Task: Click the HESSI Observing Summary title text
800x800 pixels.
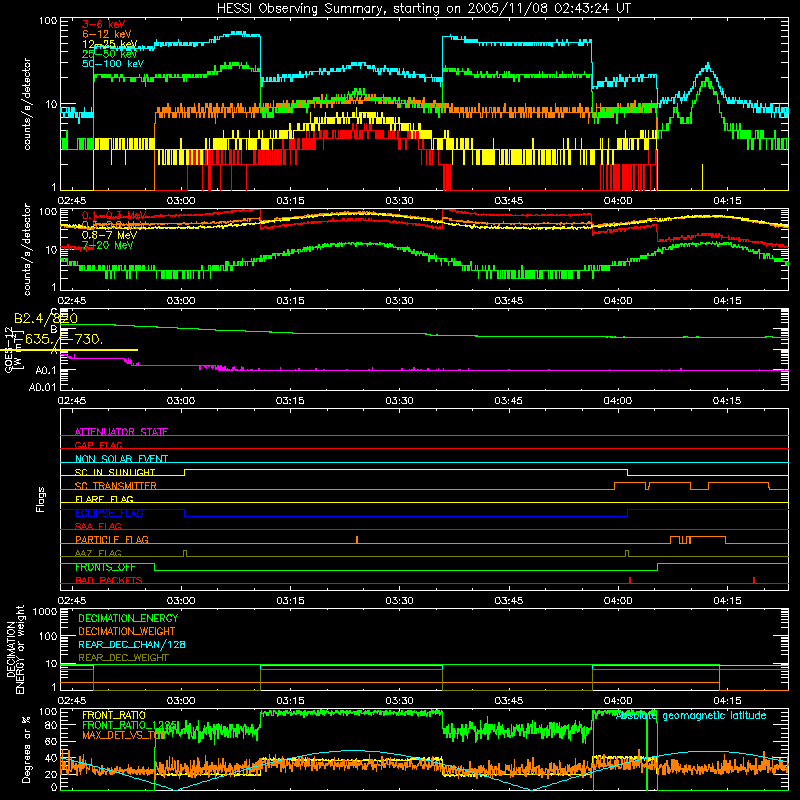Action: tap(424, 9)
